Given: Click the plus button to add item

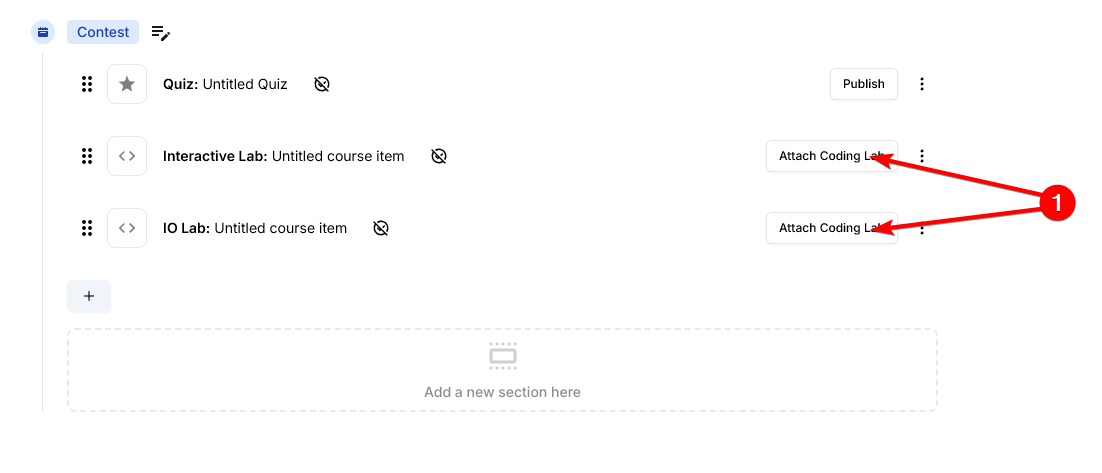Looking at the screenshot, I should pyautogui.click(x=89, y=296).
